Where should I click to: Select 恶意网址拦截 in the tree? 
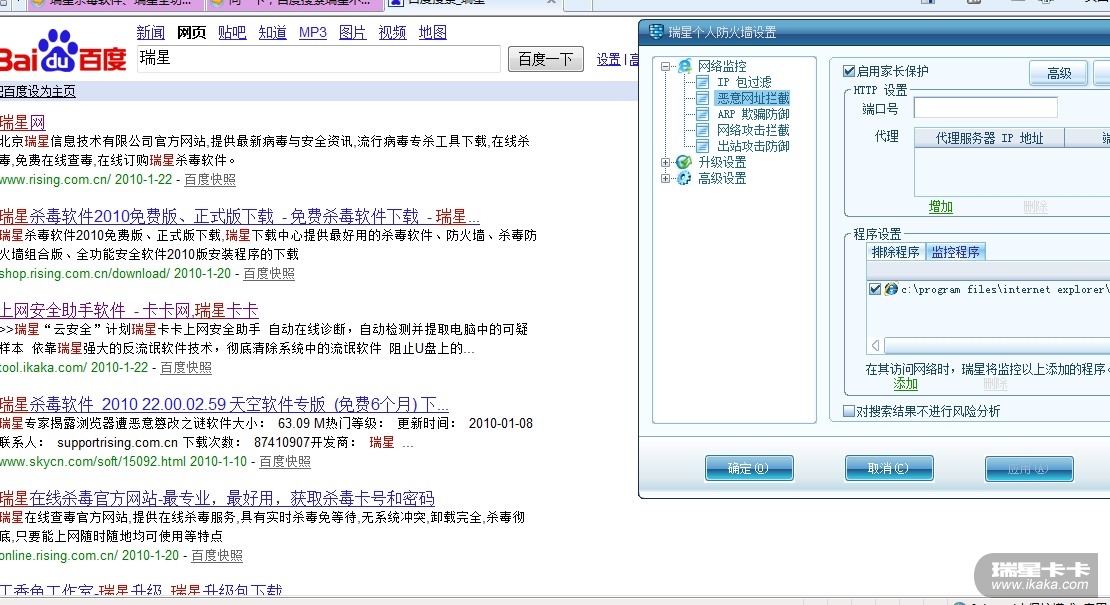coord(753,98)
